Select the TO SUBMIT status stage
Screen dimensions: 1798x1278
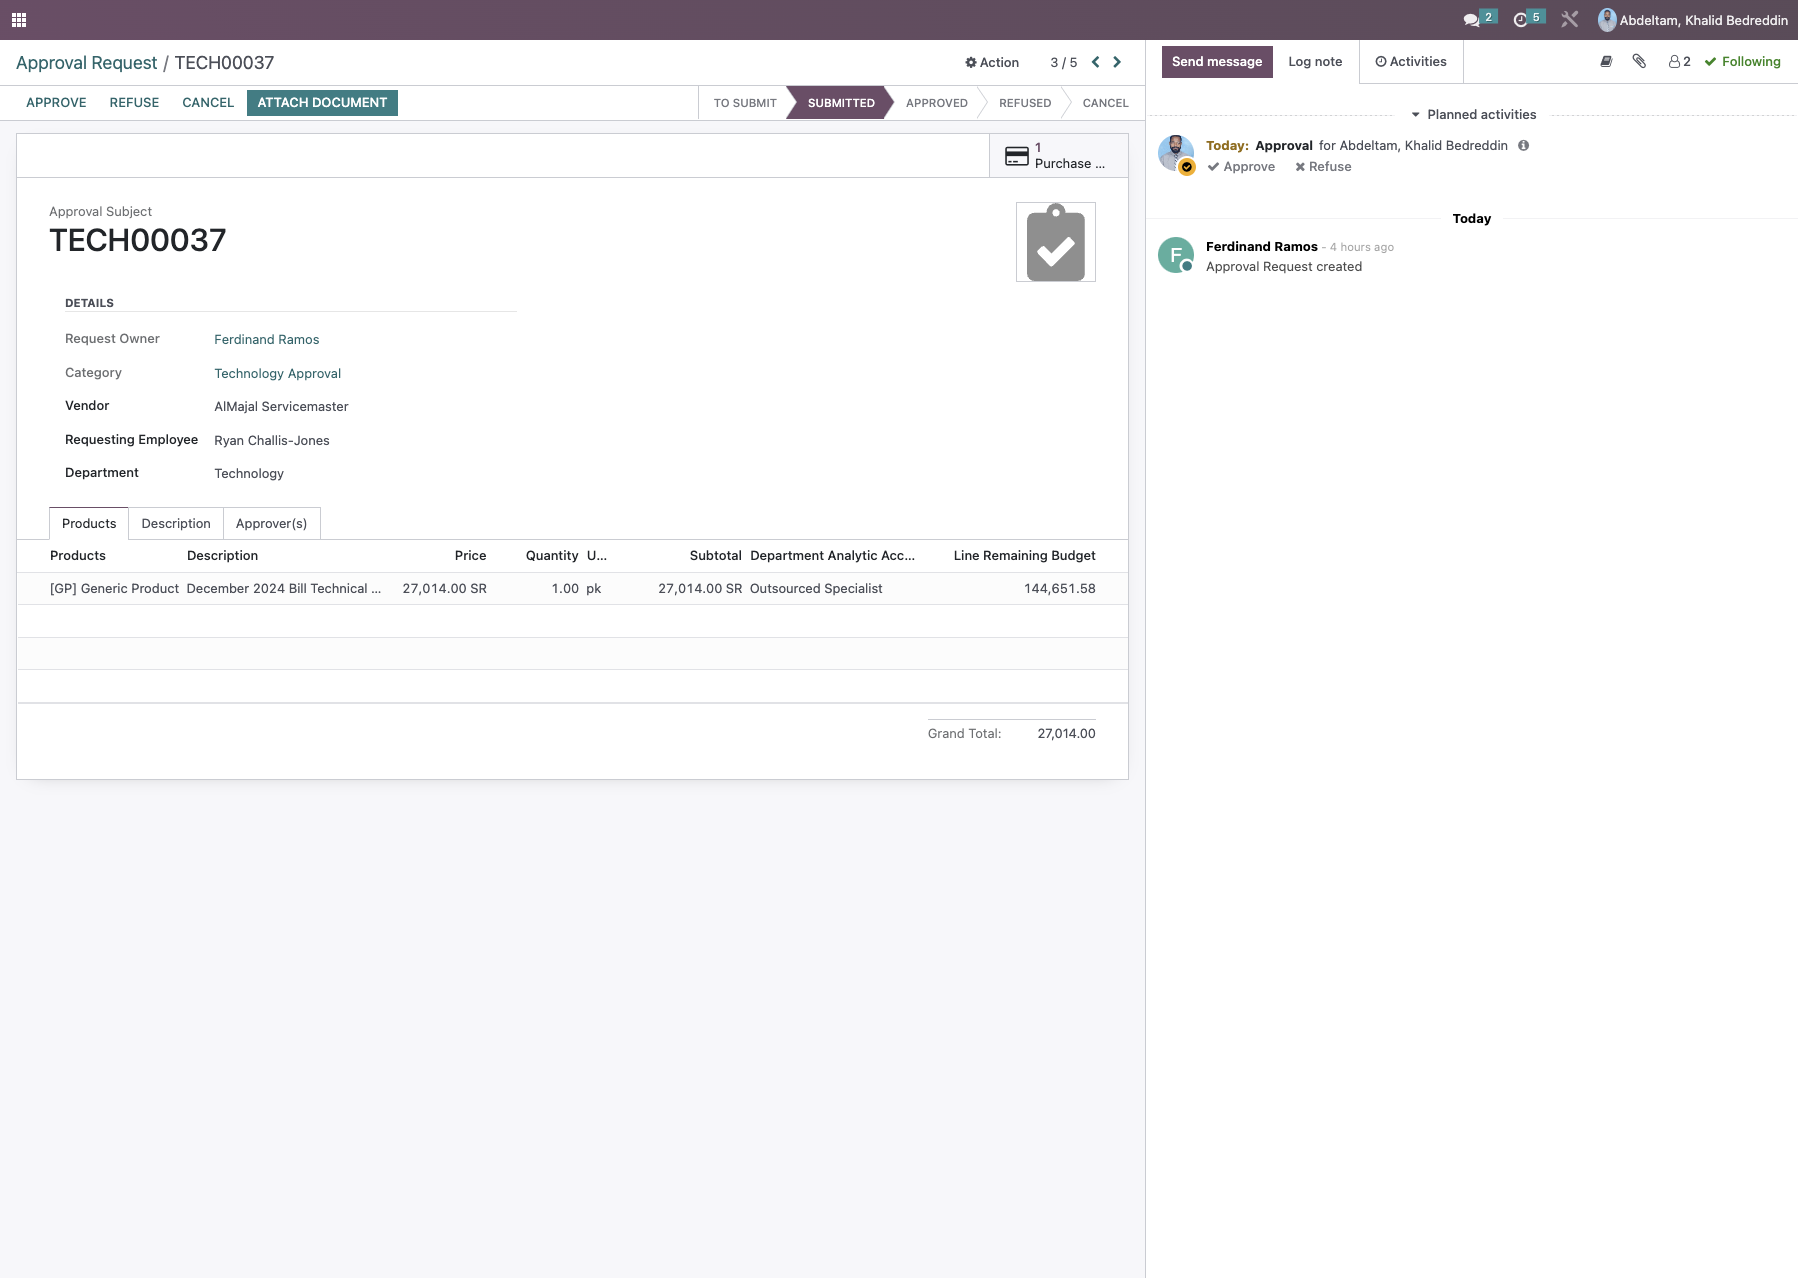click(745, 103)
